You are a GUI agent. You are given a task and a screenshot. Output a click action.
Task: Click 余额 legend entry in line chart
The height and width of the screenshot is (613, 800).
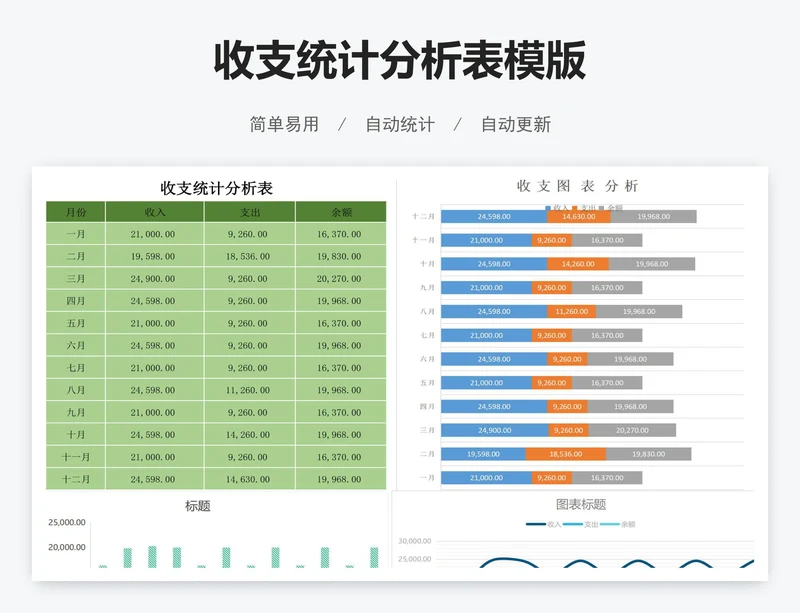(617, 524)
